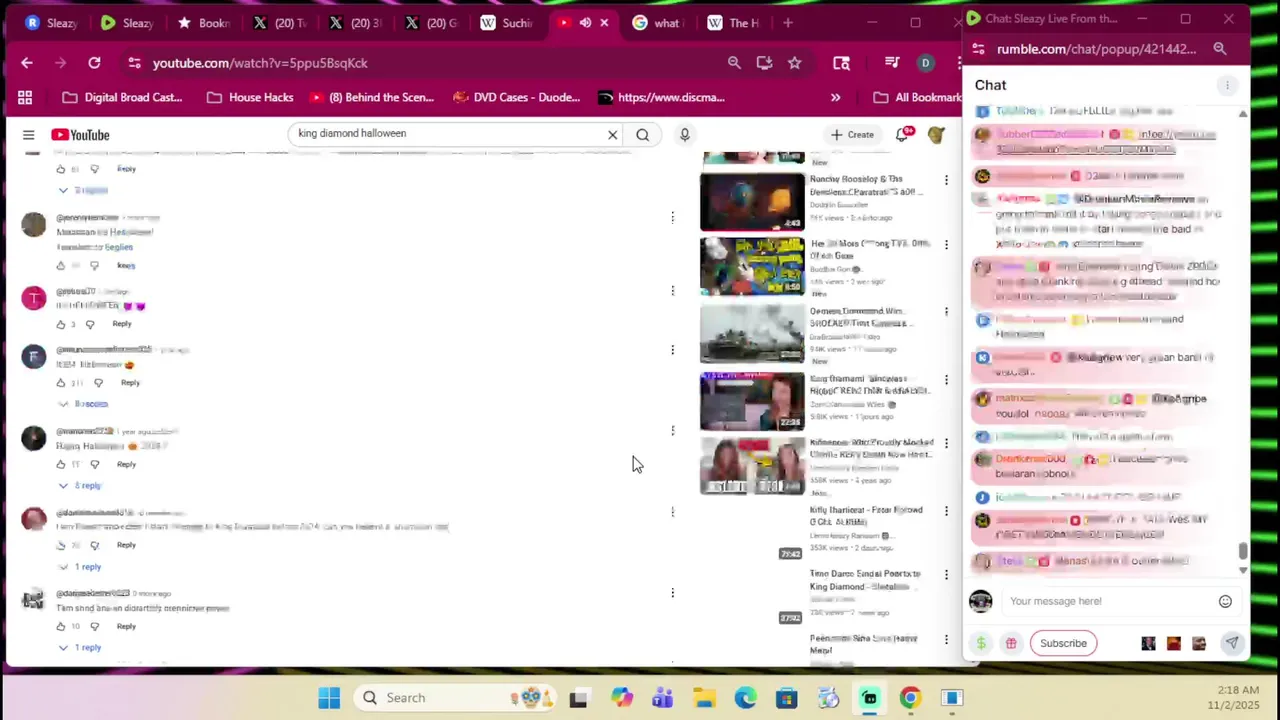Open '(8) Behind the Scen...' bookmark
This screenshot has width=1280, height=720.
pyautogui.click(x=371, y=97)
